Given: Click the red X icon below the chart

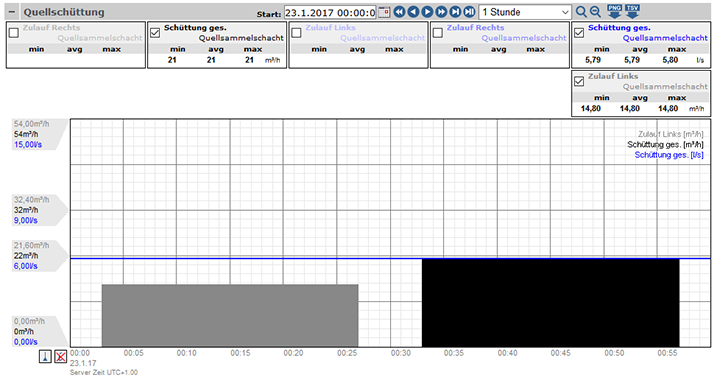Looking at the screenshot, I should pos(61,357).
